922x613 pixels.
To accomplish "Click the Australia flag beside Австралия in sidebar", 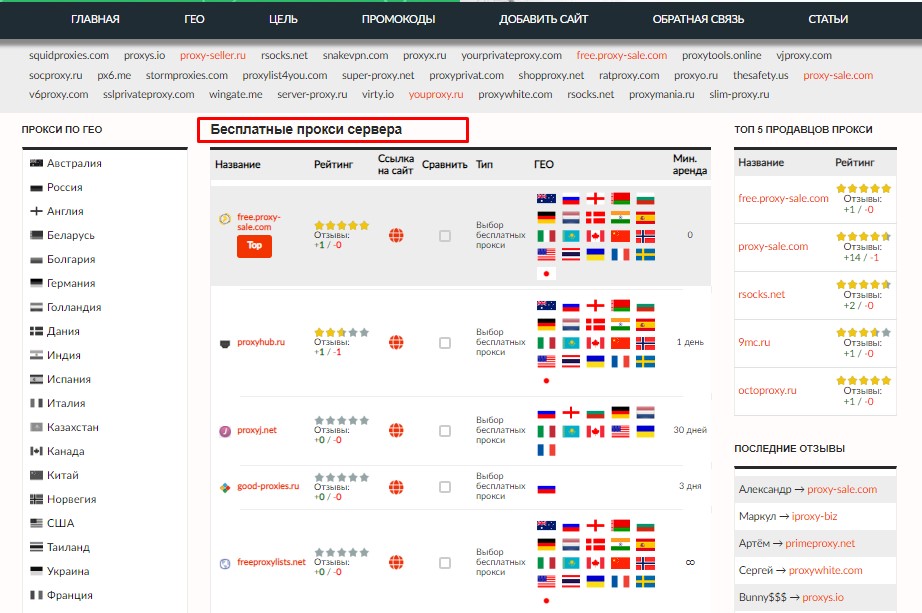I will 36,163.
